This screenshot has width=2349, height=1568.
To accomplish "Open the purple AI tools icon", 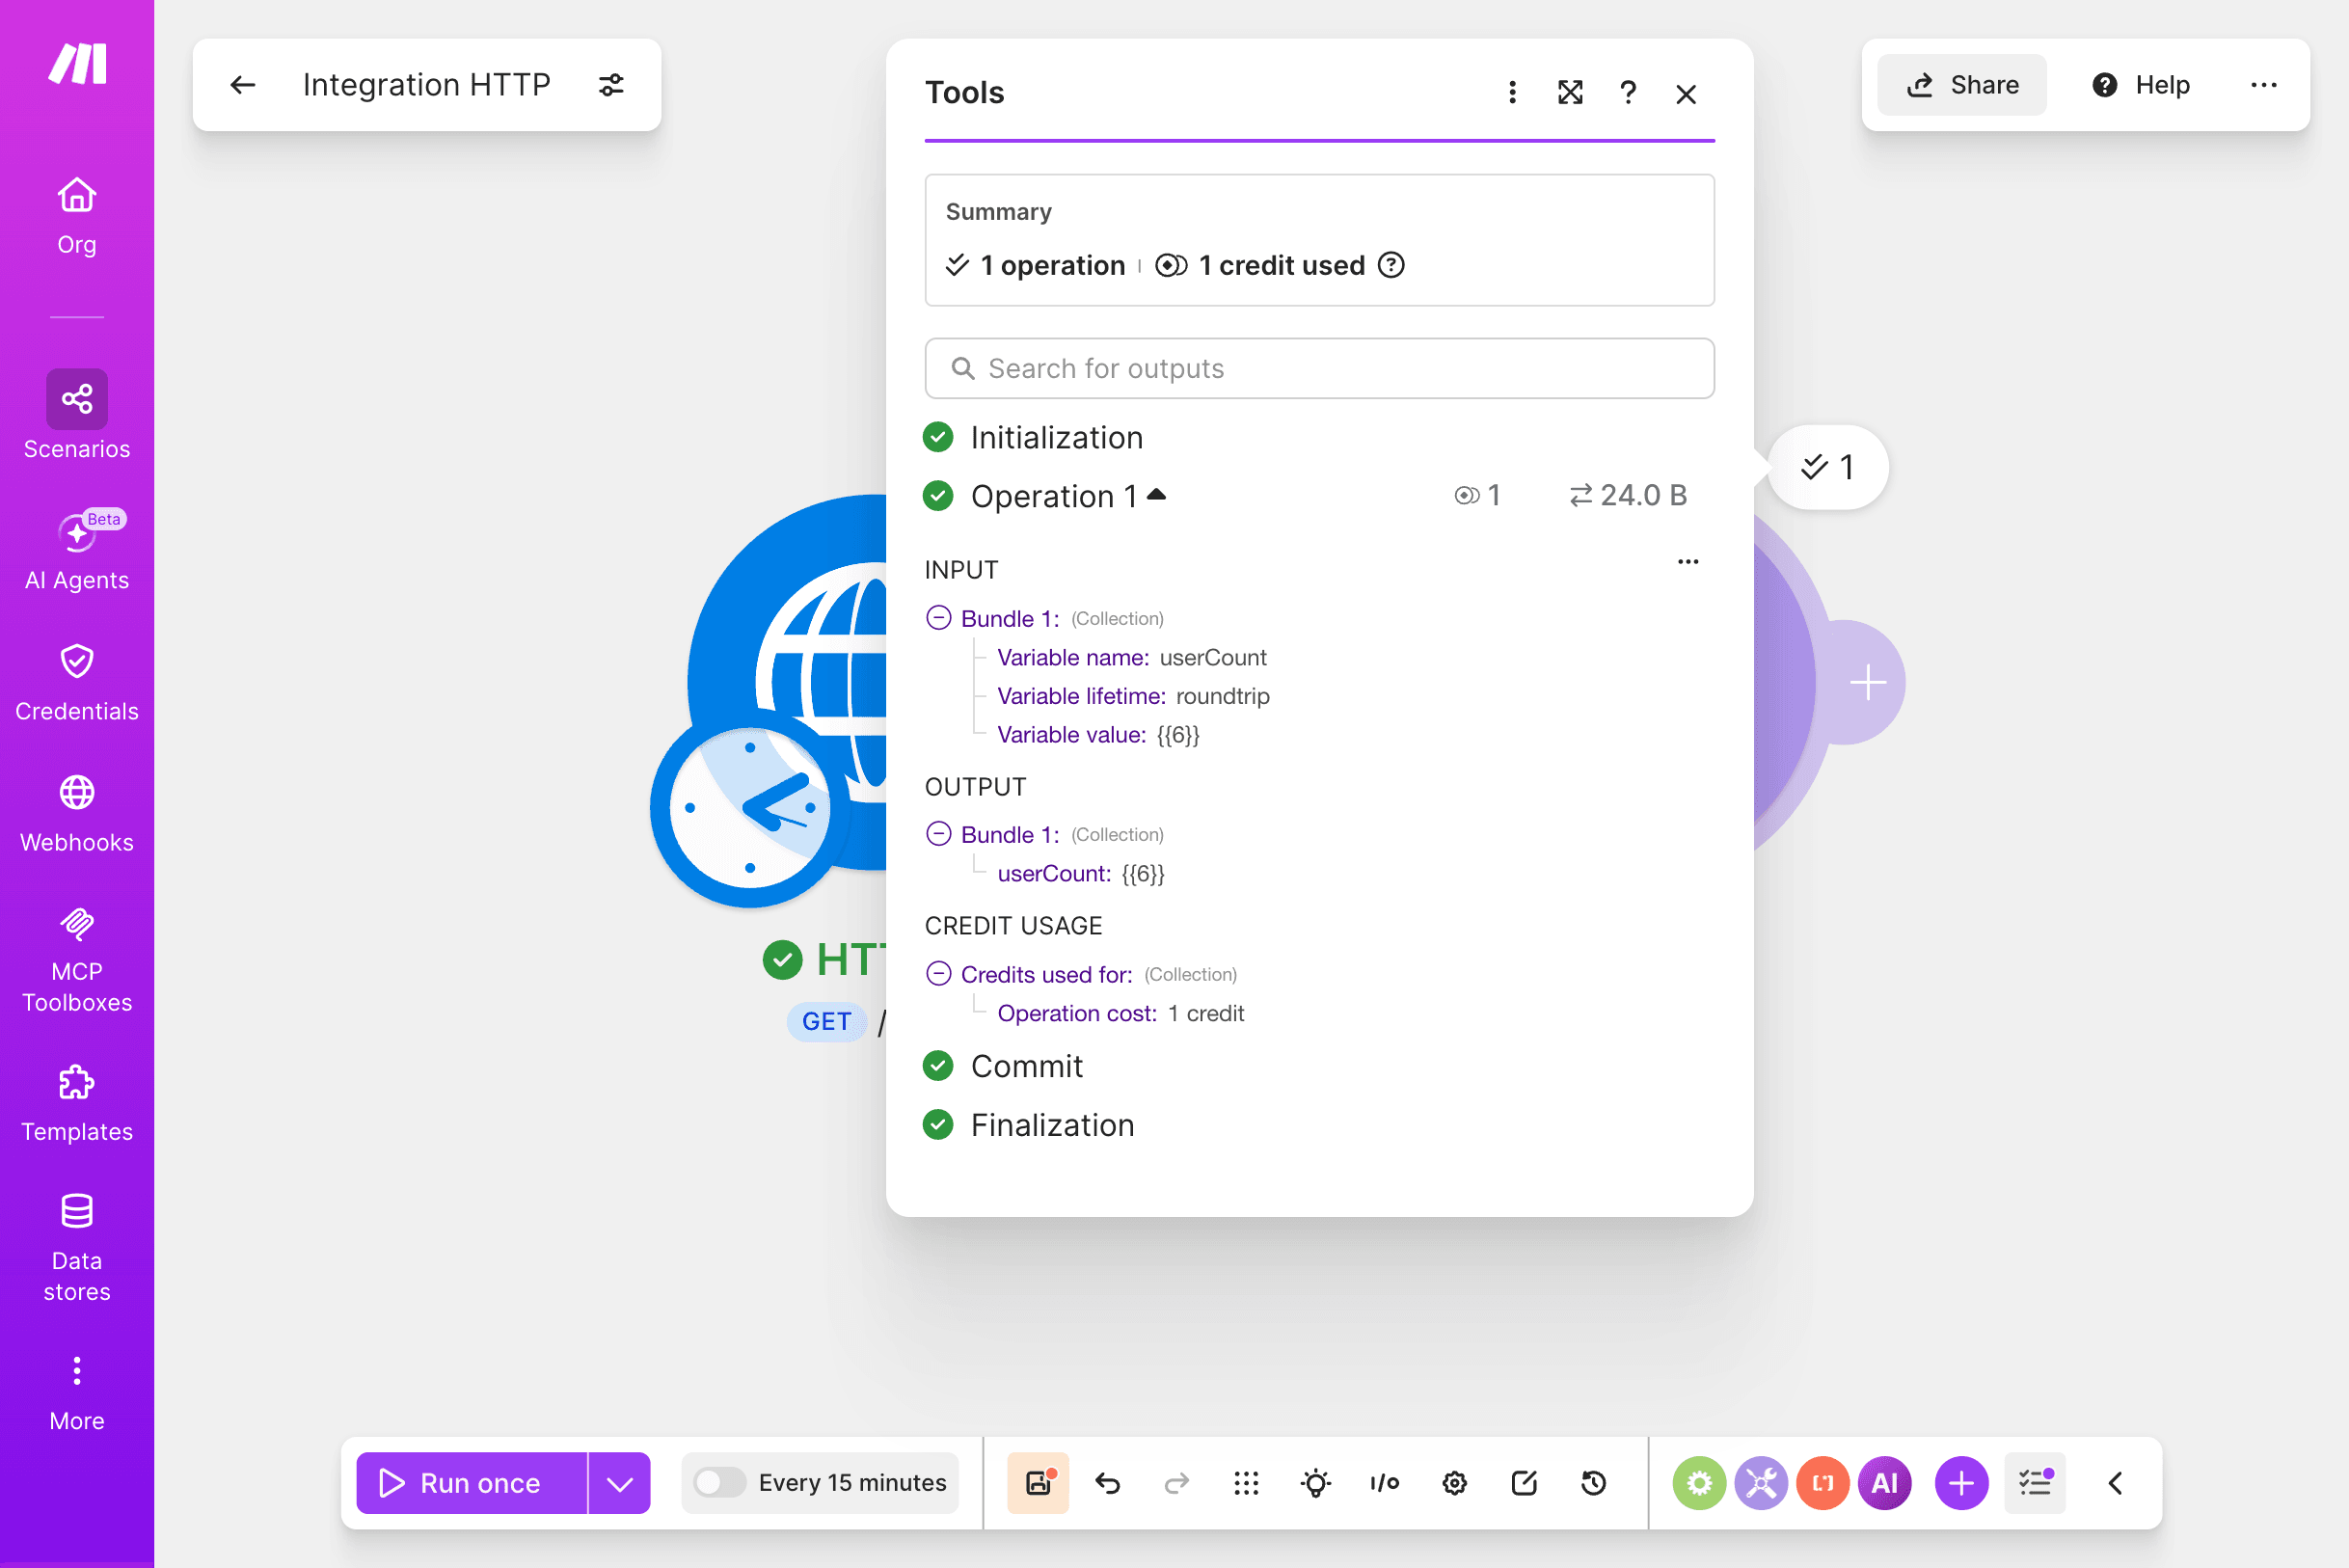I will click(x=1885, y=1483).
